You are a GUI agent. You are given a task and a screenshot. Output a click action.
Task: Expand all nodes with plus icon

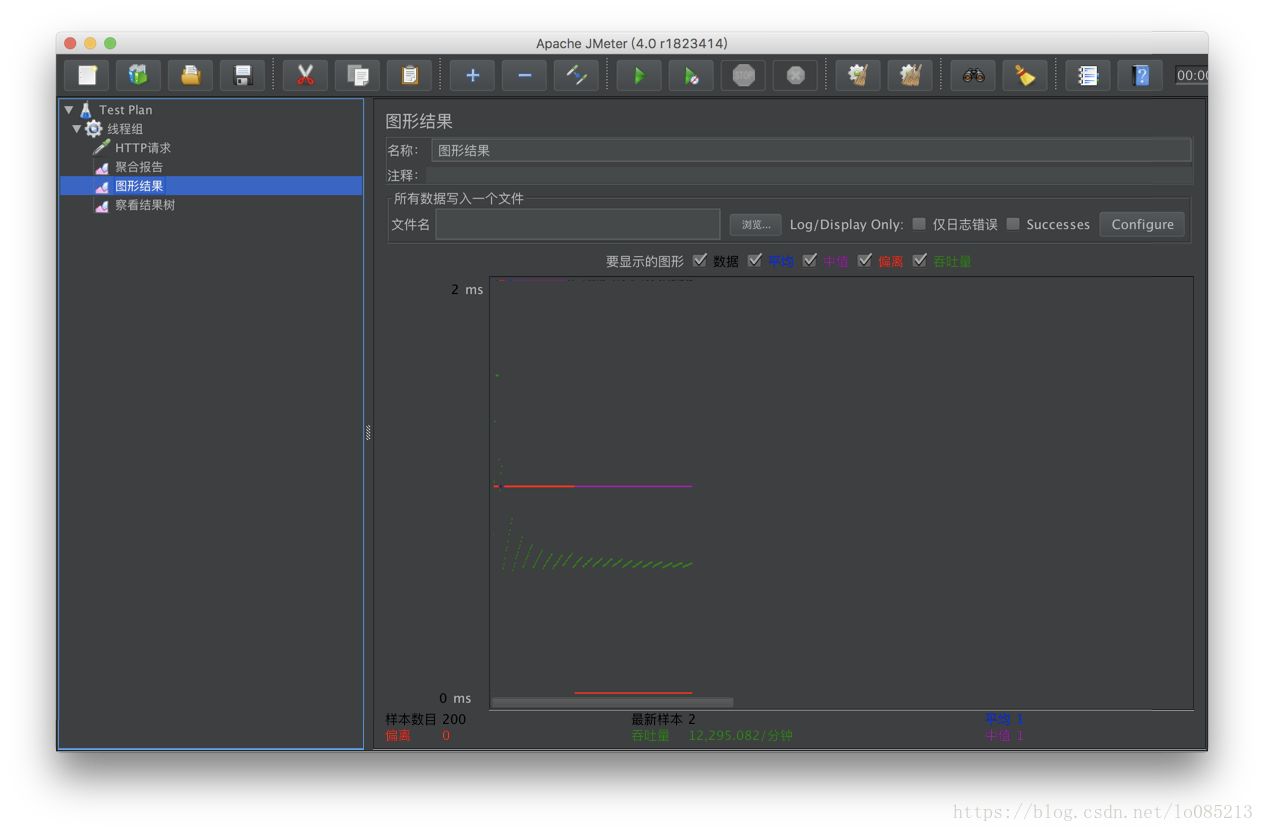tap(472, 75)
